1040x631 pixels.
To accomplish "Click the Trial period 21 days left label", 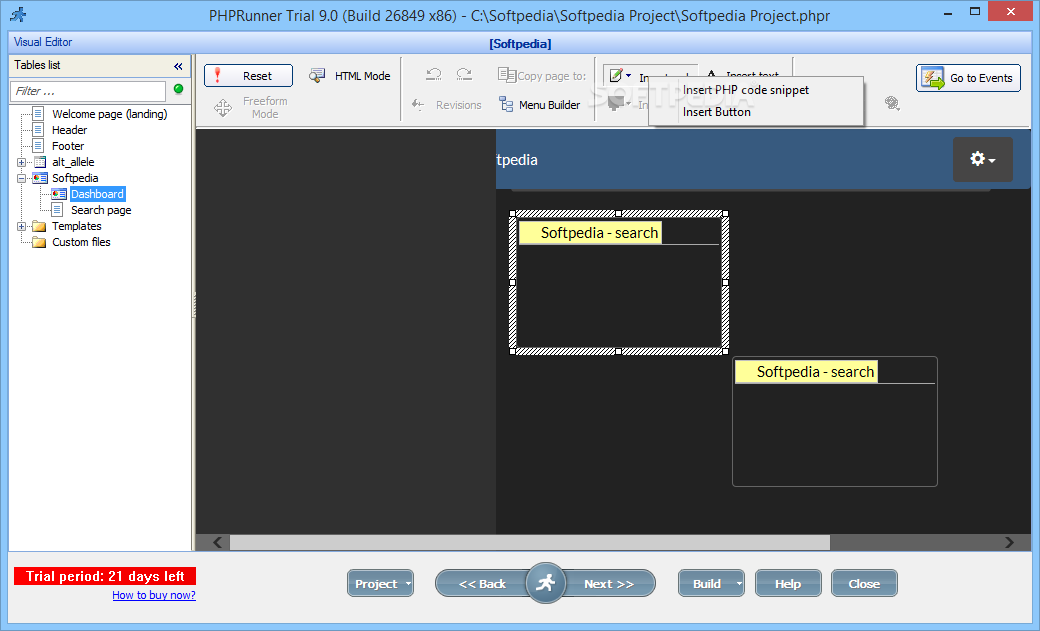I will tap(105, 576).
